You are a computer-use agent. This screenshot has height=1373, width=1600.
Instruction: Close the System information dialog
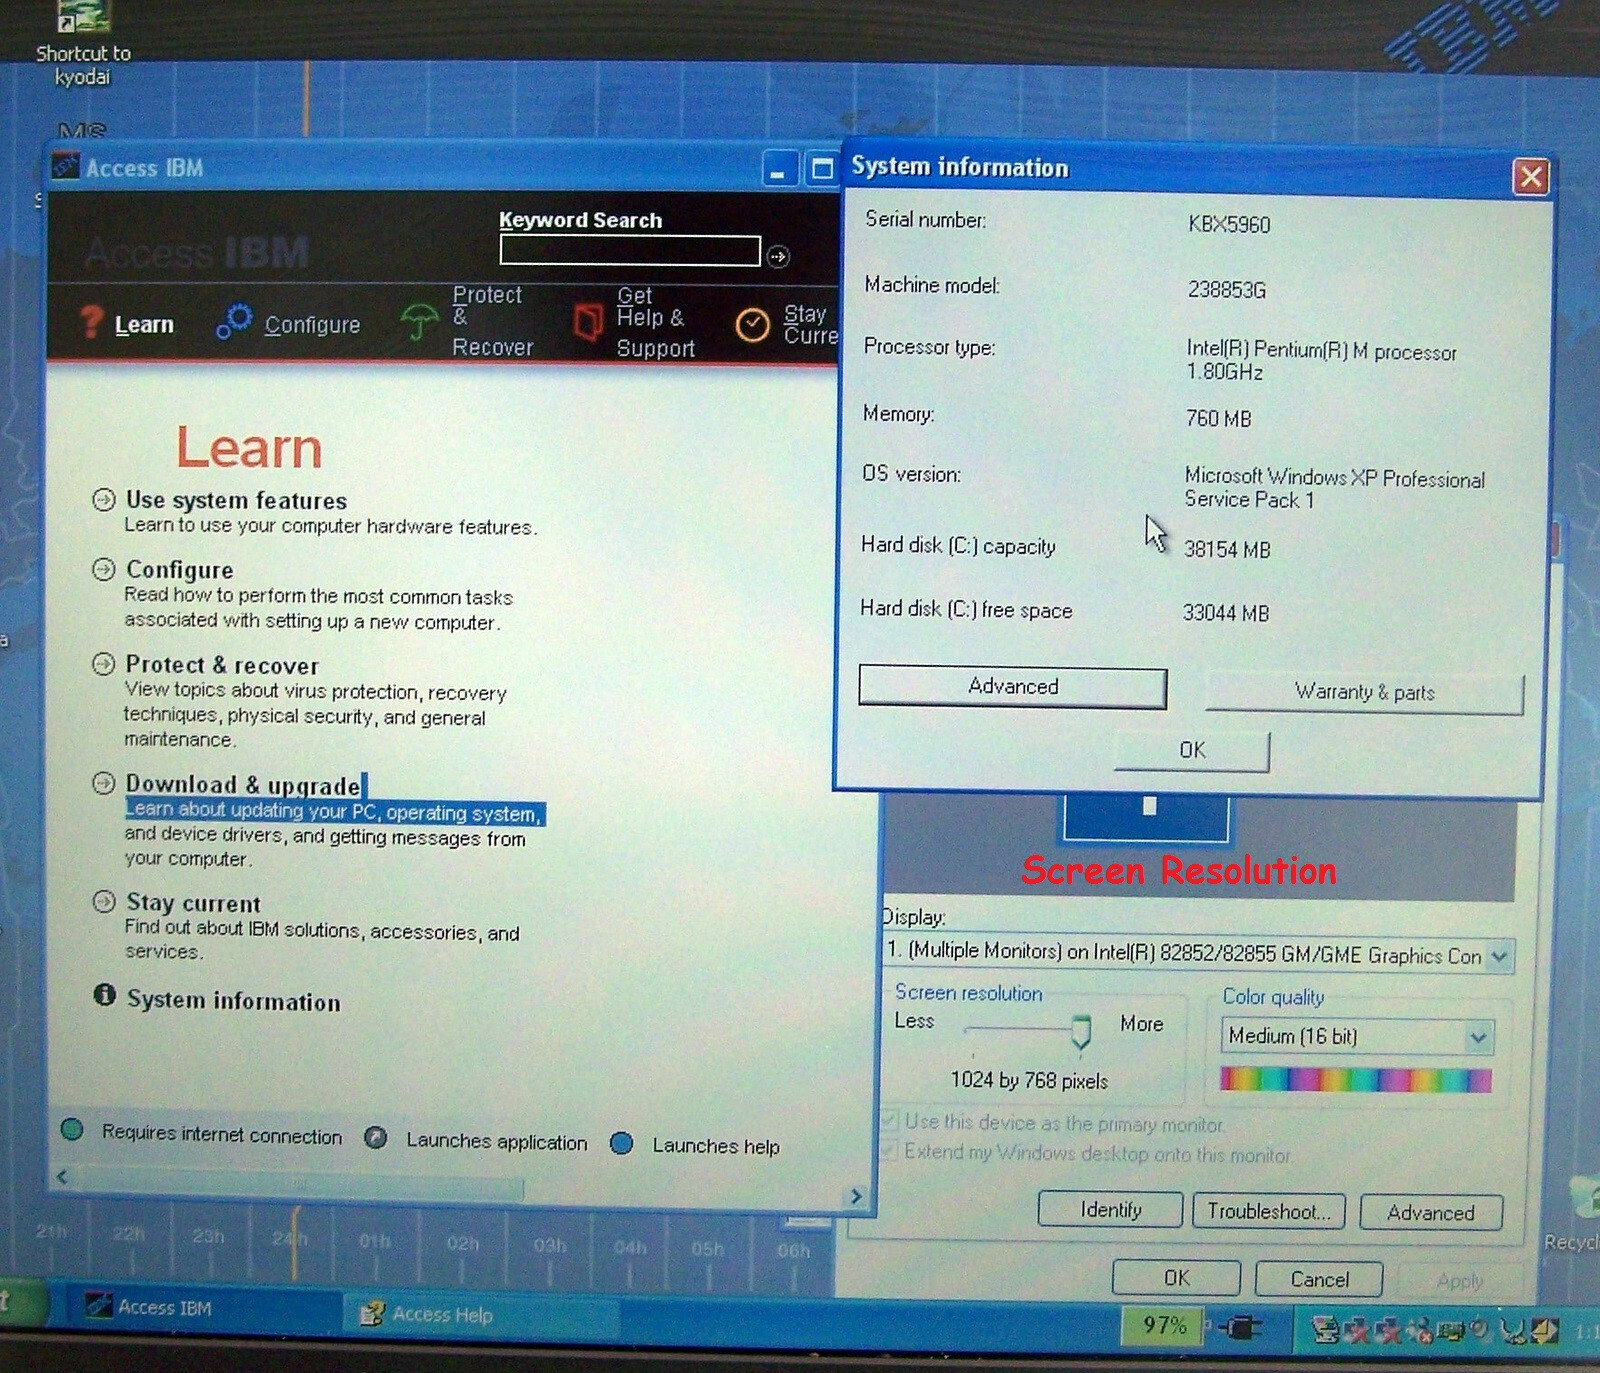coord(1530,177)
